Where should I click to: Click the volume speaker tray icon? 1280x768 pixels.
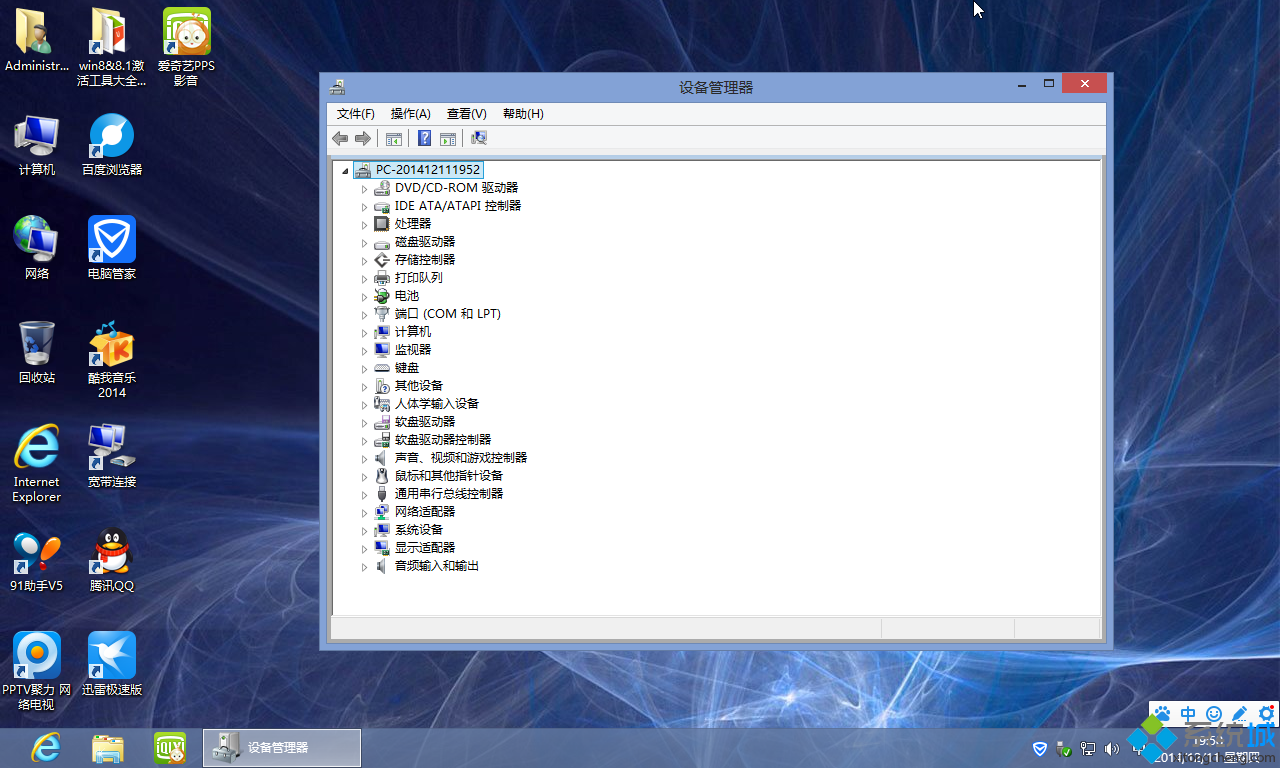tap(1112, 748)
